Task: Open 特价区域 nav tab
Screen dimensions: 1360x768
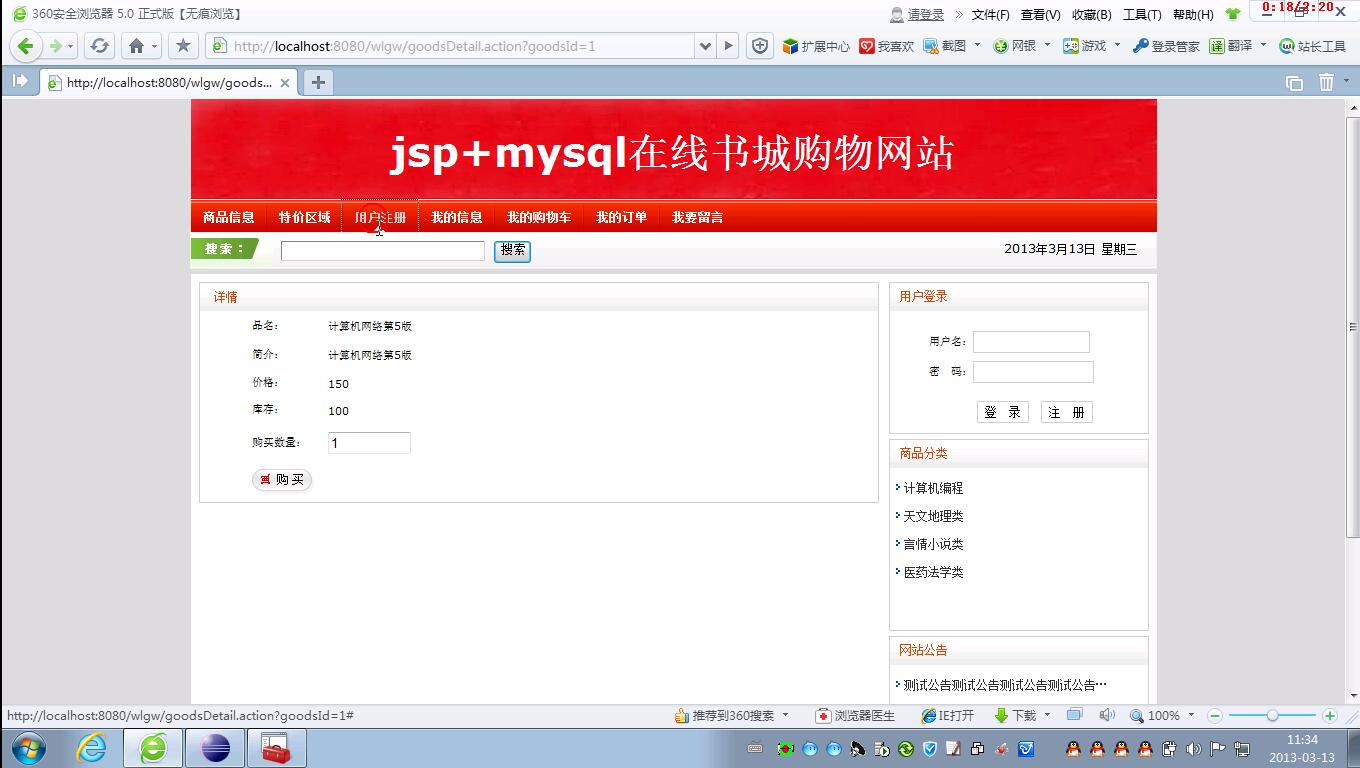Action: [x=304, y=217]
